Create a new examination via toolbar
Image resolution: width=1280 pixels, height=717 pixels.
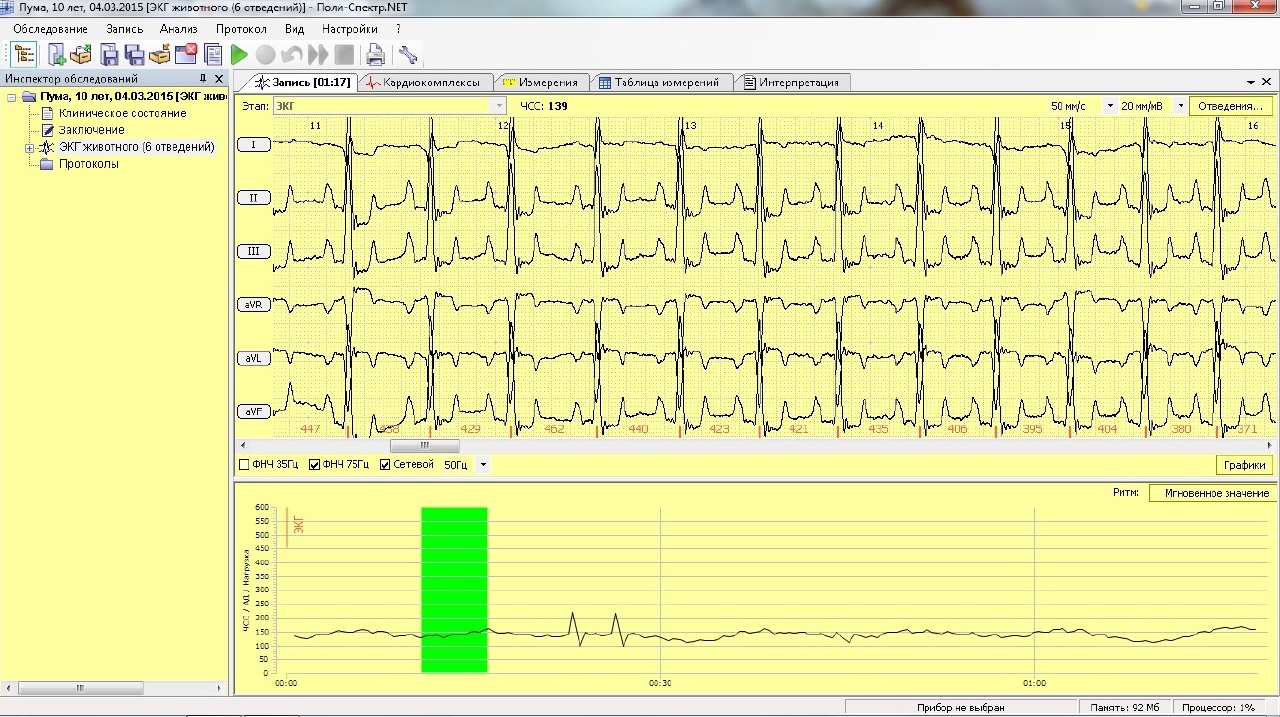coord(56,54)
